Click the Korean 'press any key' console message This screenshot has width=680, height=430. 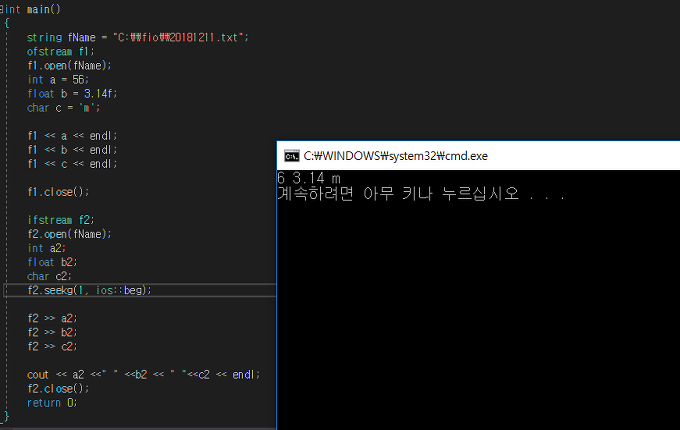tap(421, 193)
